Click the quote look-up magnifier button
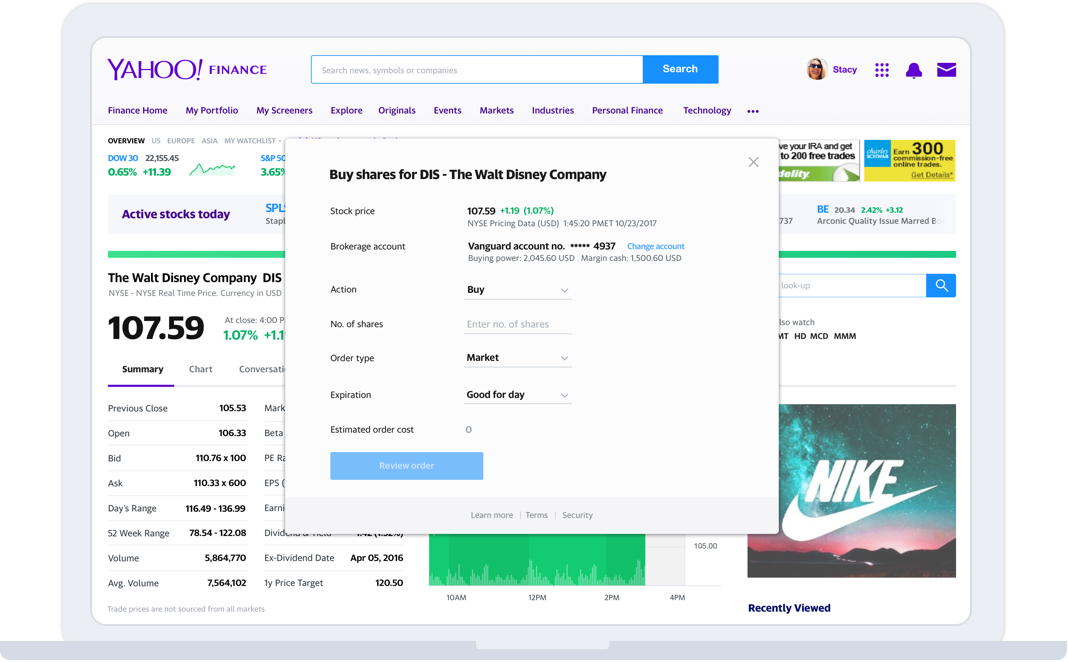 941,285
